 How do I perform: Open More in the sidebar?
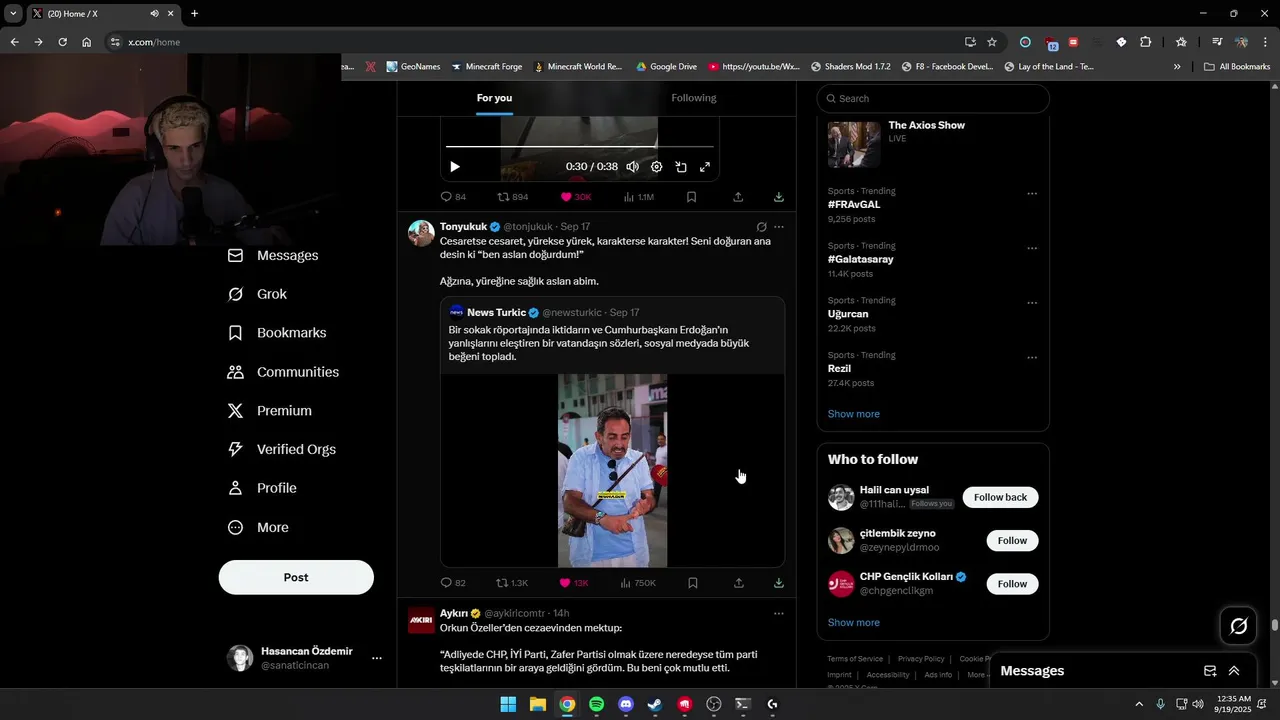258,527
